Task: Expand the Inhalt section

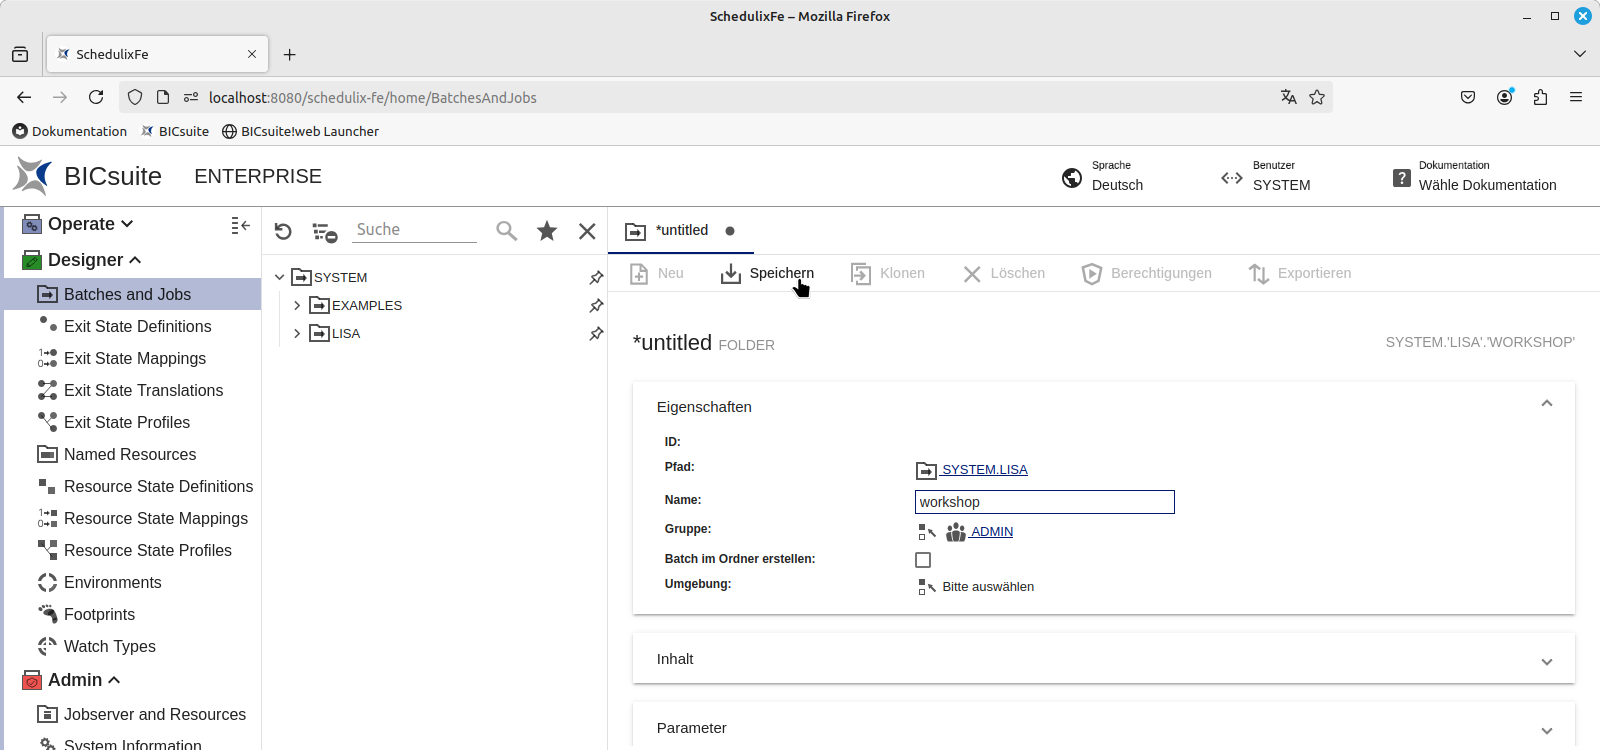Action: coord(1546,660)
